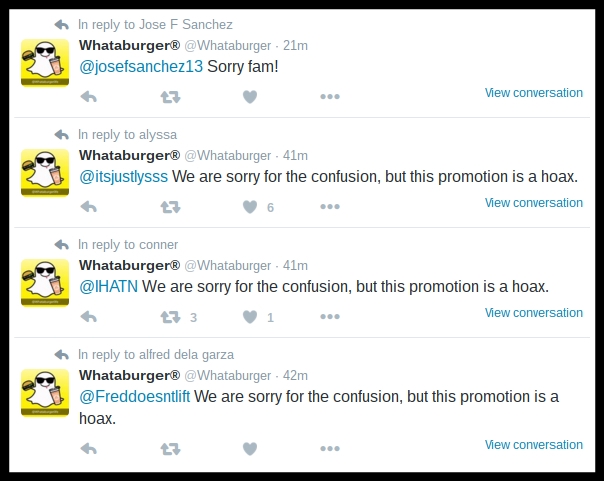The width and height of the screenshot is (604, 481).
Task: Open more options on the @itsjustlysss tweet
Action: (x=330, y=207)
